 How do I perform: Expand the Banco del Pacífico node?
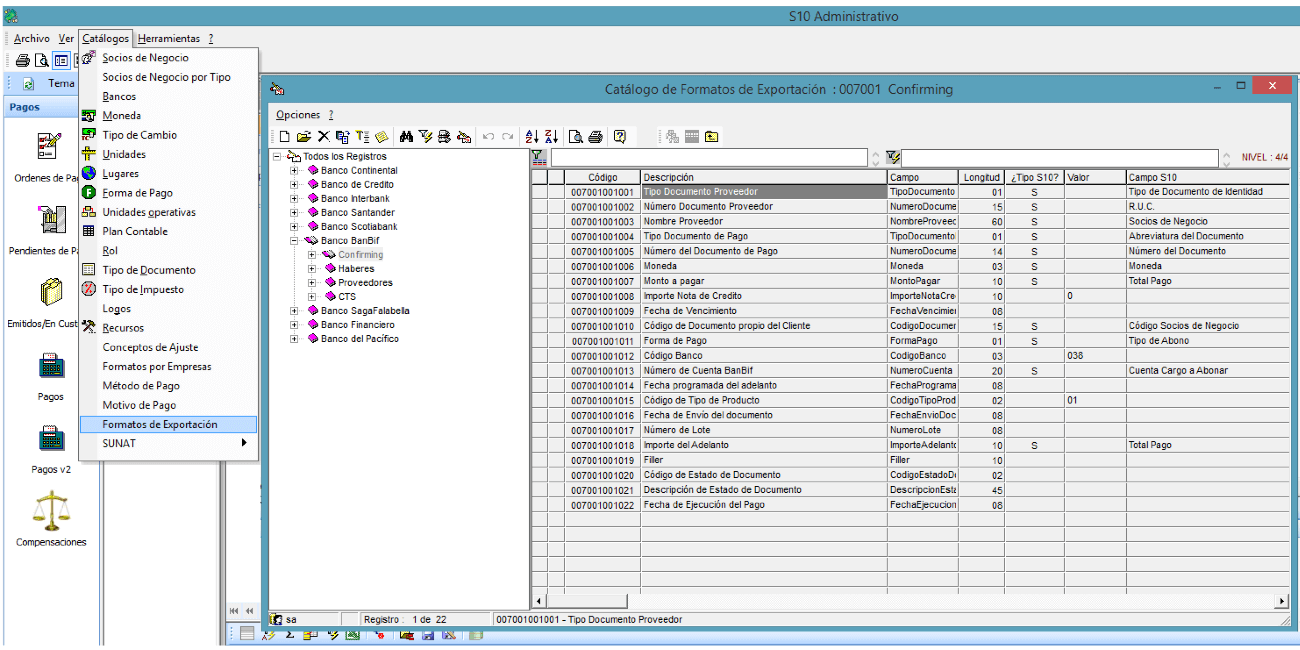point(295,339)
